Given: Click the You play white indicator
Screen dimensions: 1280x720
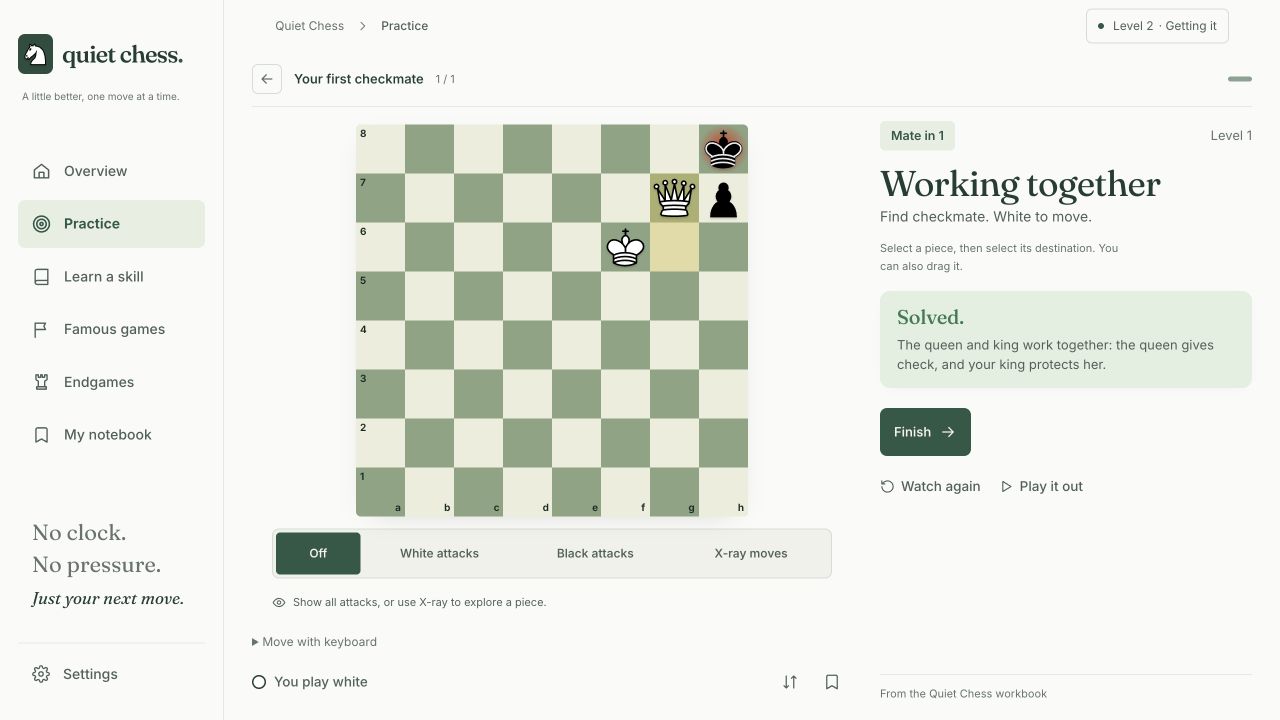Looking at the screenshot, I should pos(310,682).
